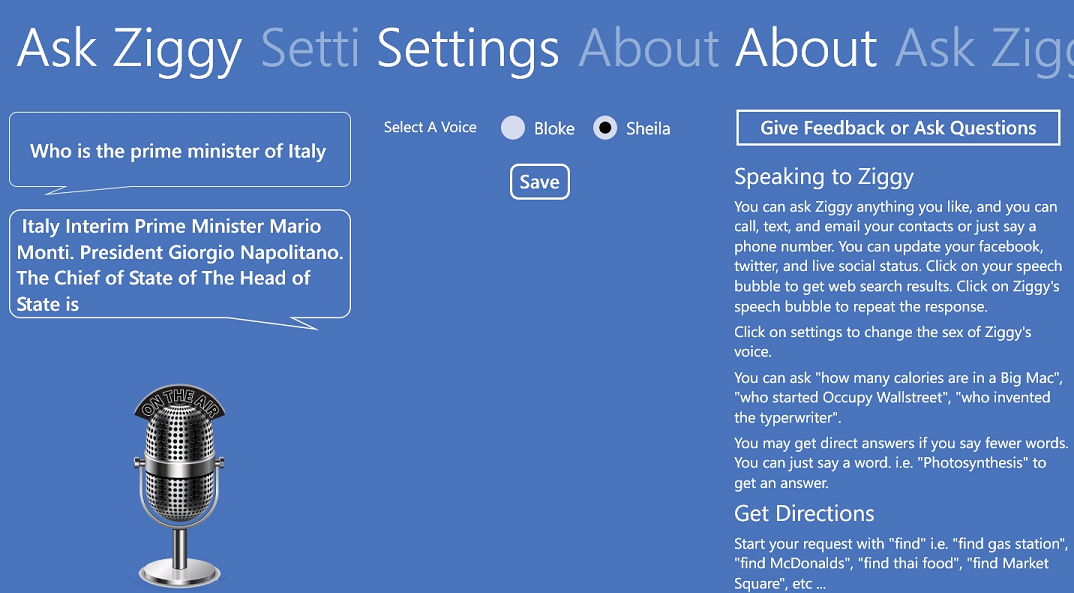
Task: Jump to cut-off Ask Ziggy header at right
Action: [x=984, y=49]
